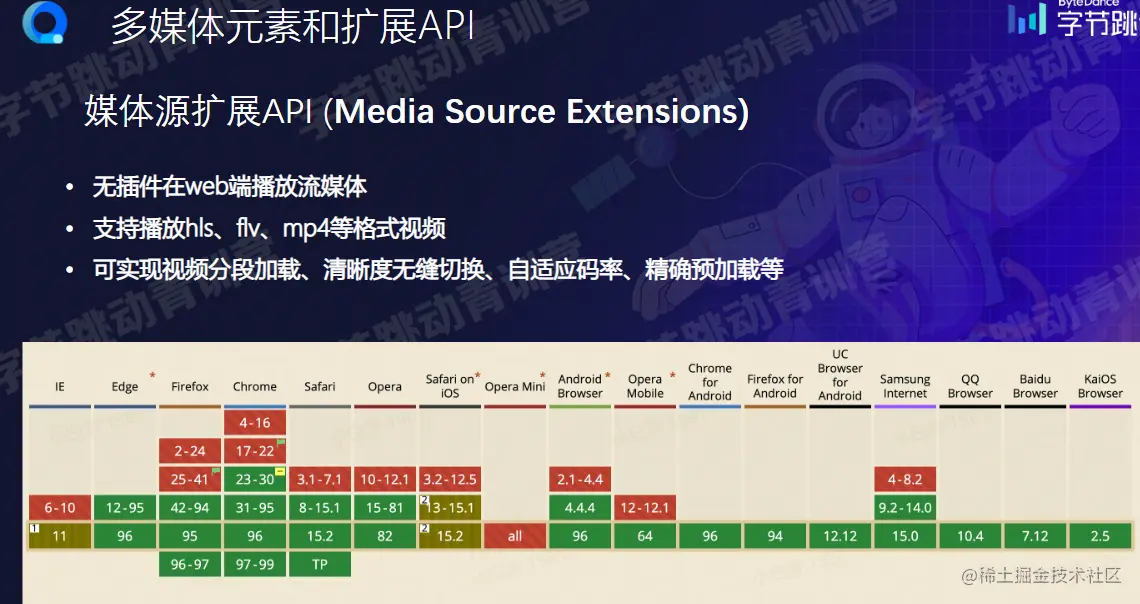Select the IE column header
This screenshot has height=604, width=1140.
(60, 387)
